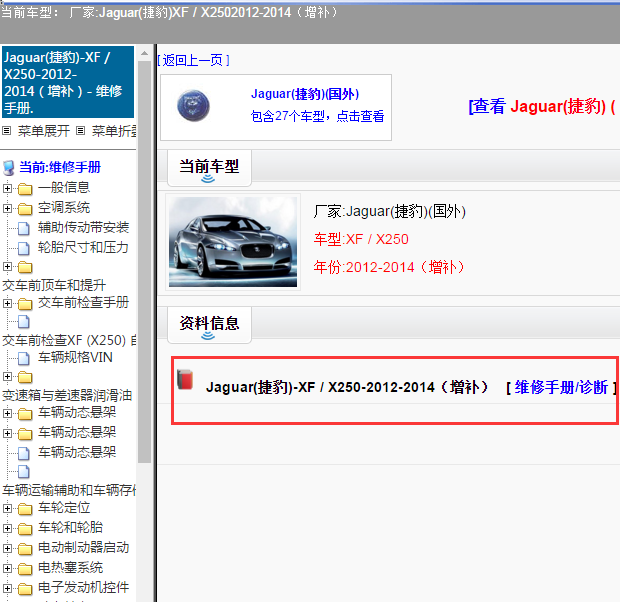Expand the 空调系统 tree node
Viewport: 620px width, 602px height.
[x=7, y=208]
